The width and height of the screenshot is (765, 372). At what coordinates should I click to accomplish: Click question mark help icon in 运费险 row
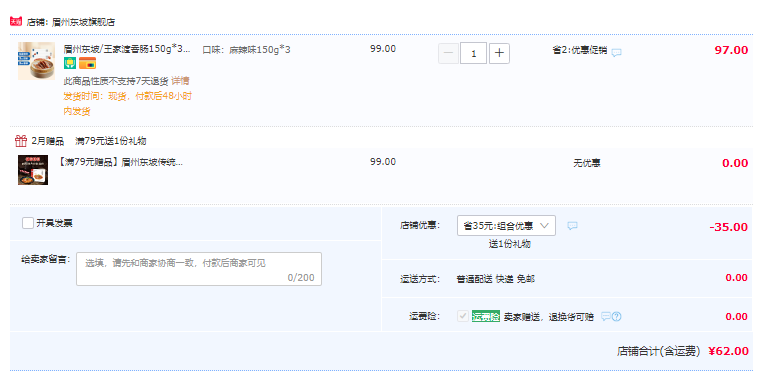(x=617, y=316)
